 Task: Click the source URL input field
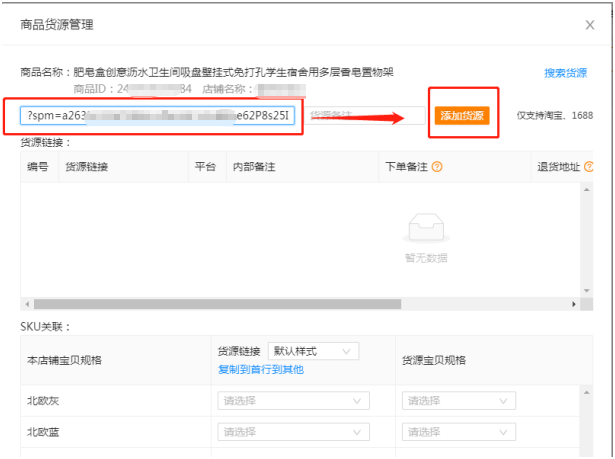[x=157, y=116]
